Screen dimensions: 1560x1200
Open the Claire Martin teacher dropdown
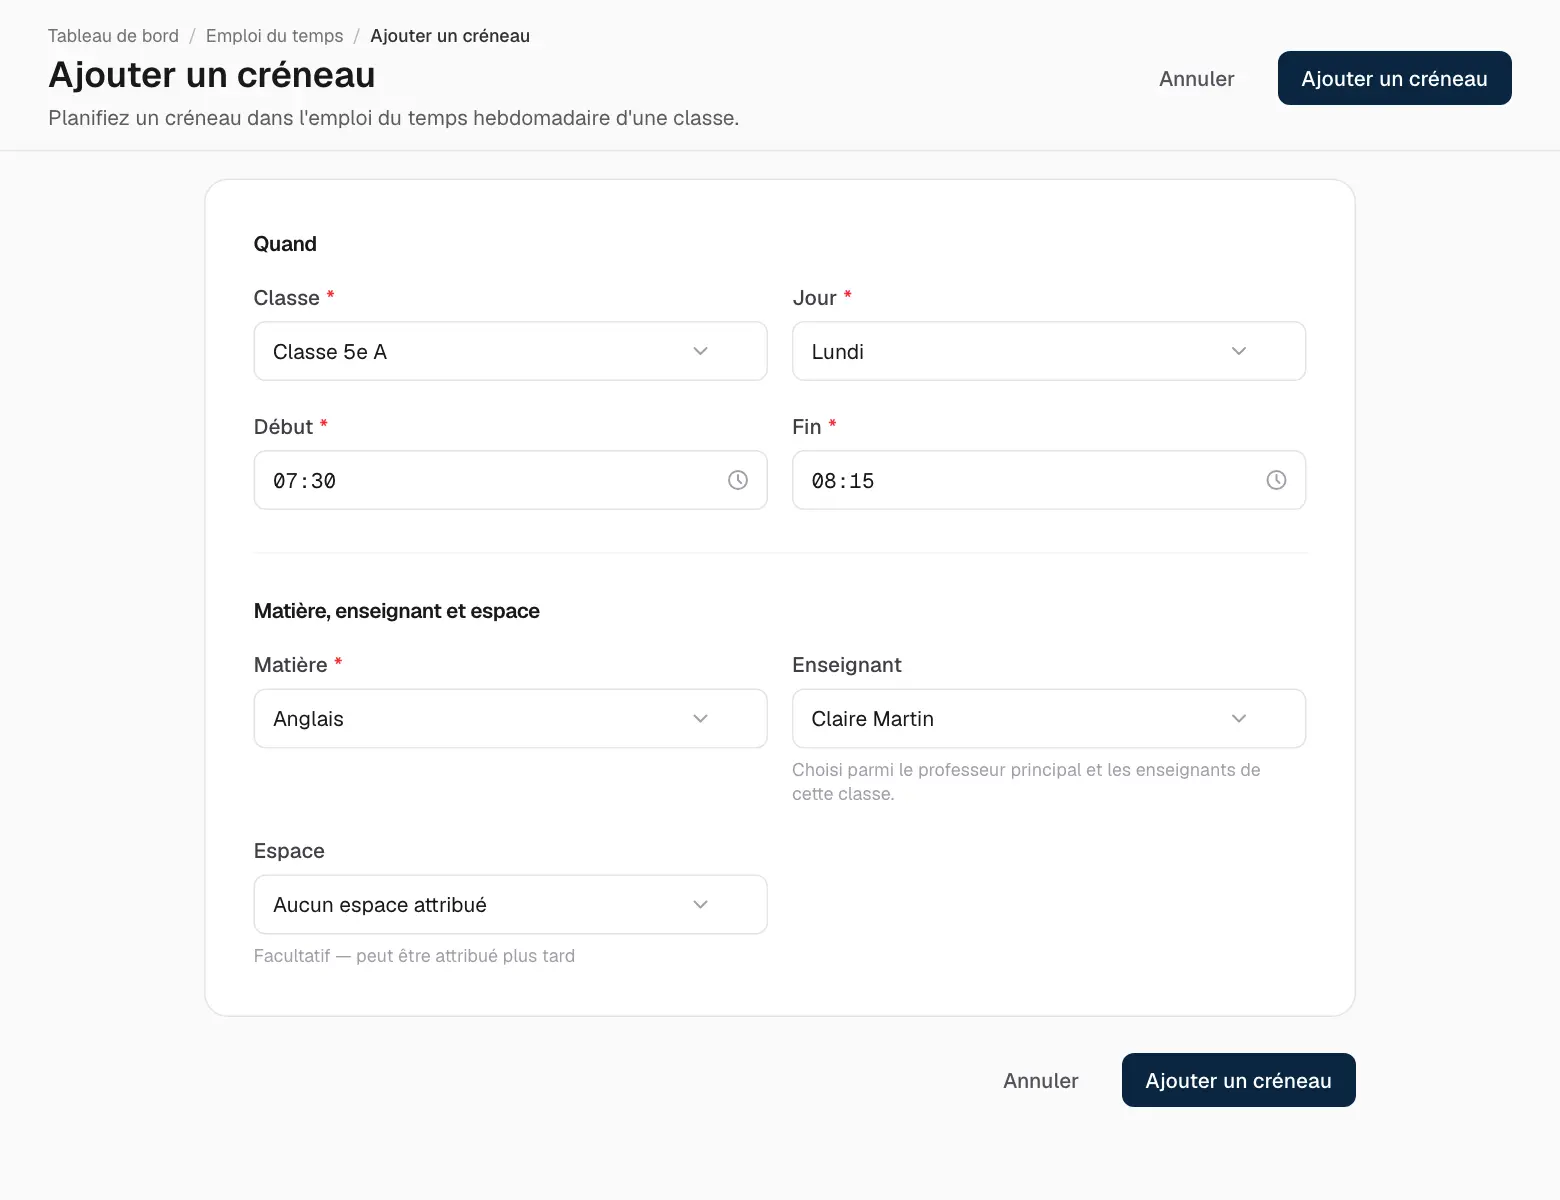coord(1049,718)
